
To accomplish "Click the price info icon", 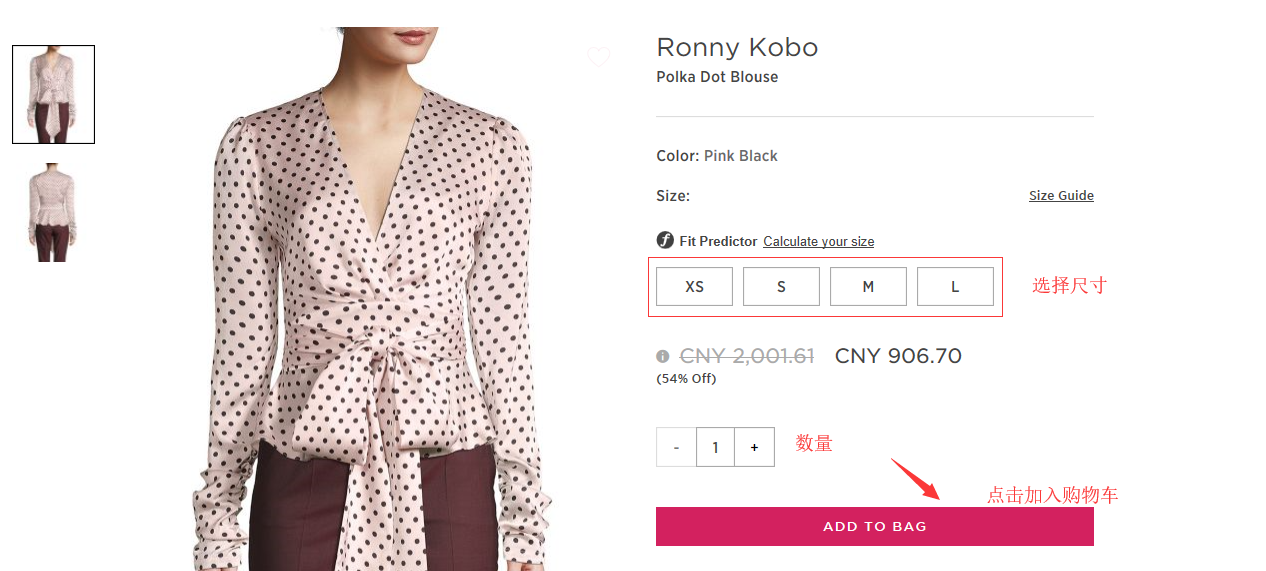I will point(662,356).
